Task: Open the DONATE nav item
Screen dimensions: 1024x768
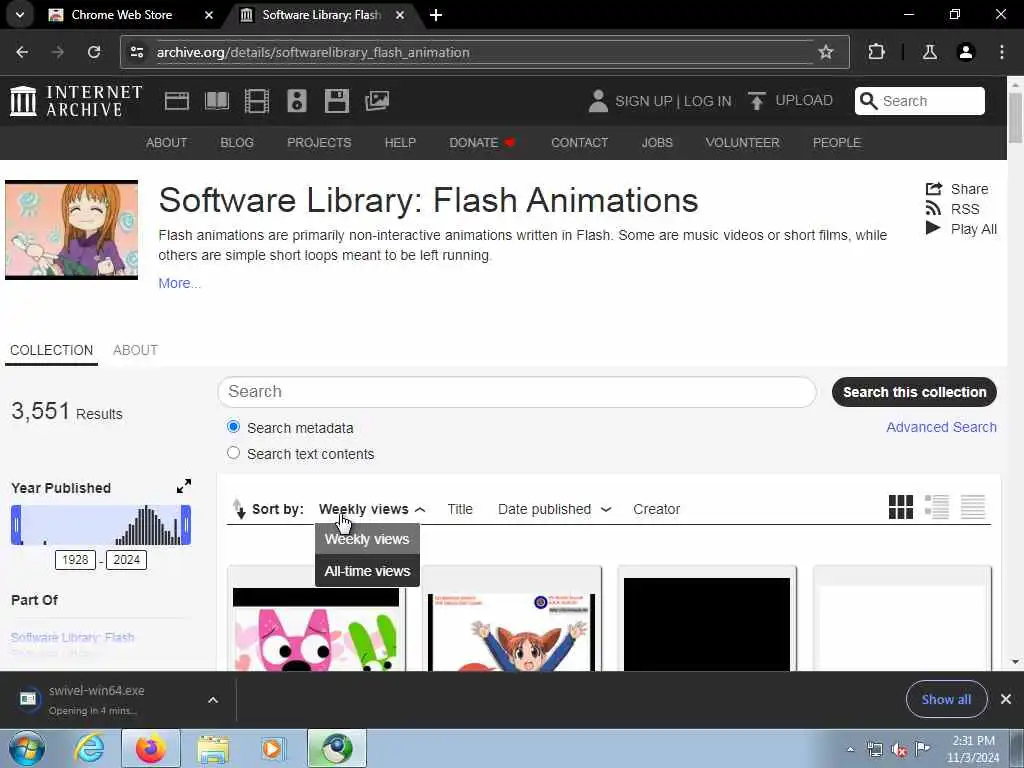Action: [483, 142]
